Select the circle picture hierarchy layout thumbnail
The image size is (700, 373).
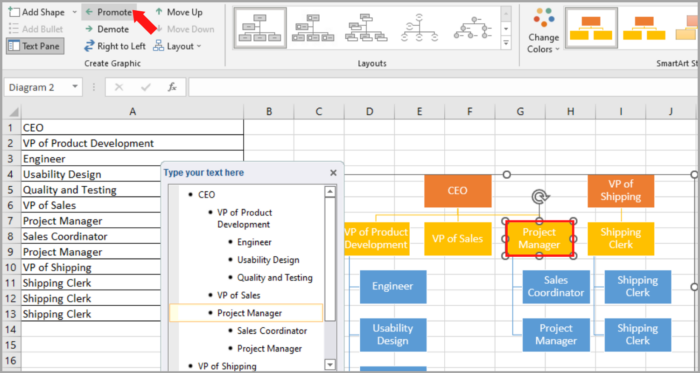(472, 28)
